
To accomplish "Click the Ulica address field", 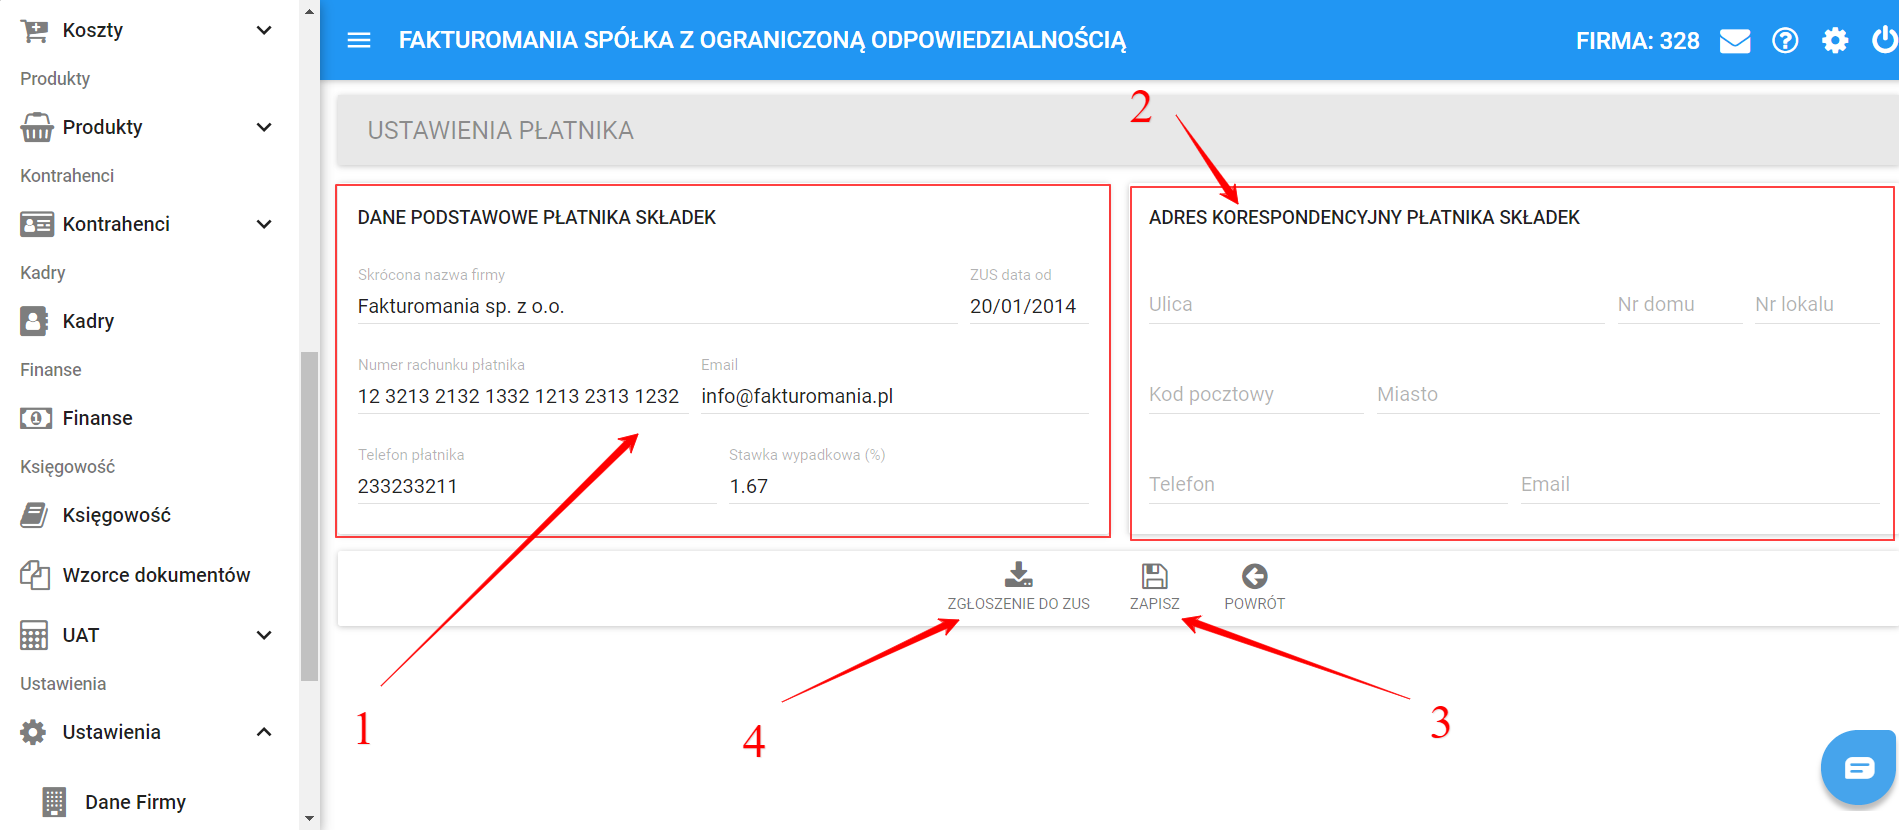I will tap(1377, 304).
